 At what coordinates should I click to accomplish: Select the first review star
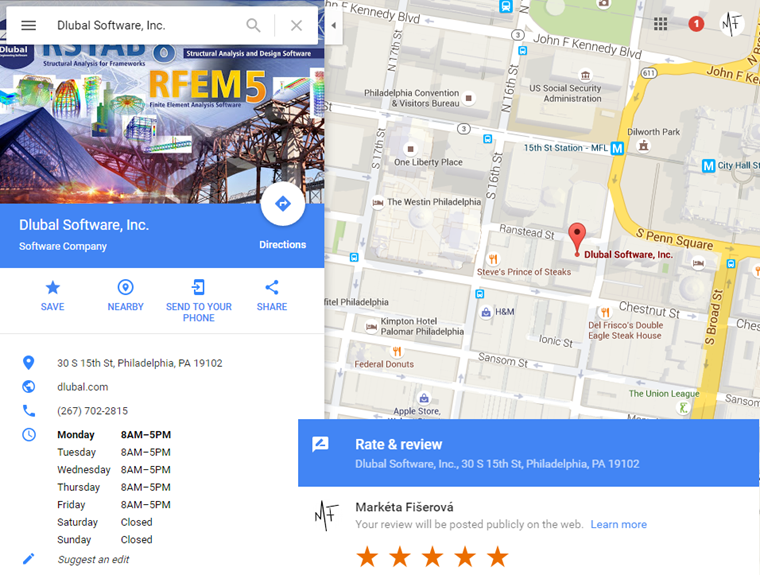(x=367, y=557)
